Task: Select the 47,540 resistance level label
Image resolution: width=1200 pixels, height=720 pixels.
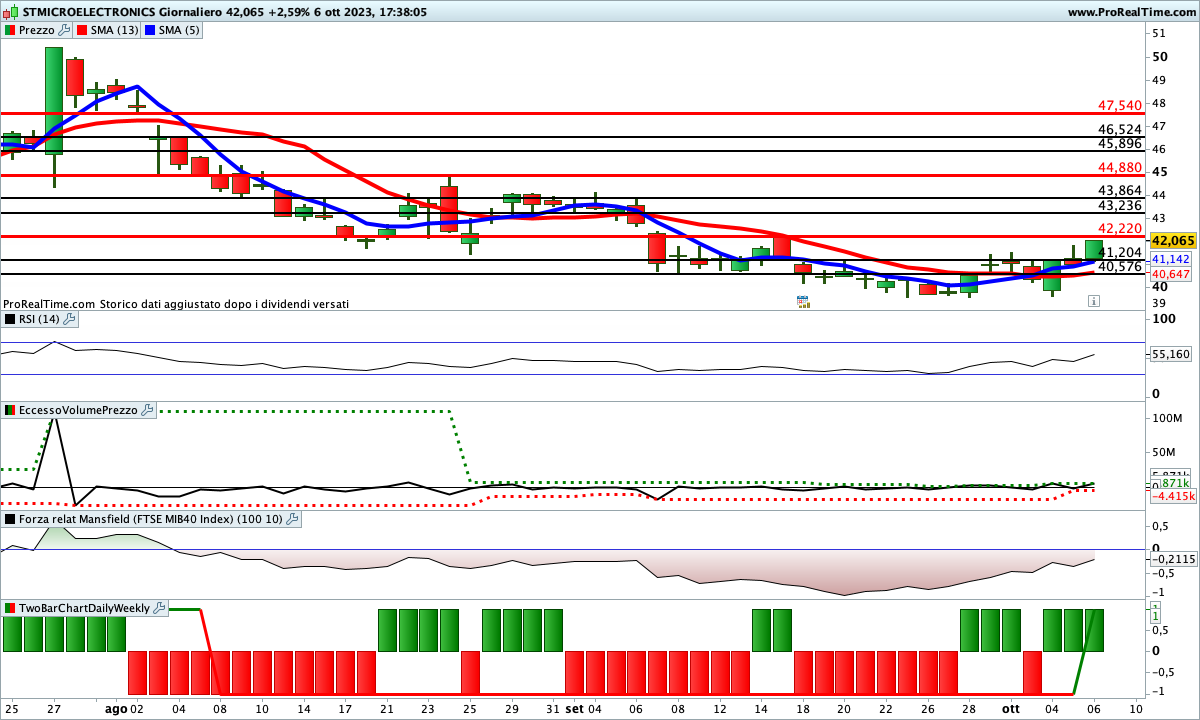Action: (1119, 105)
